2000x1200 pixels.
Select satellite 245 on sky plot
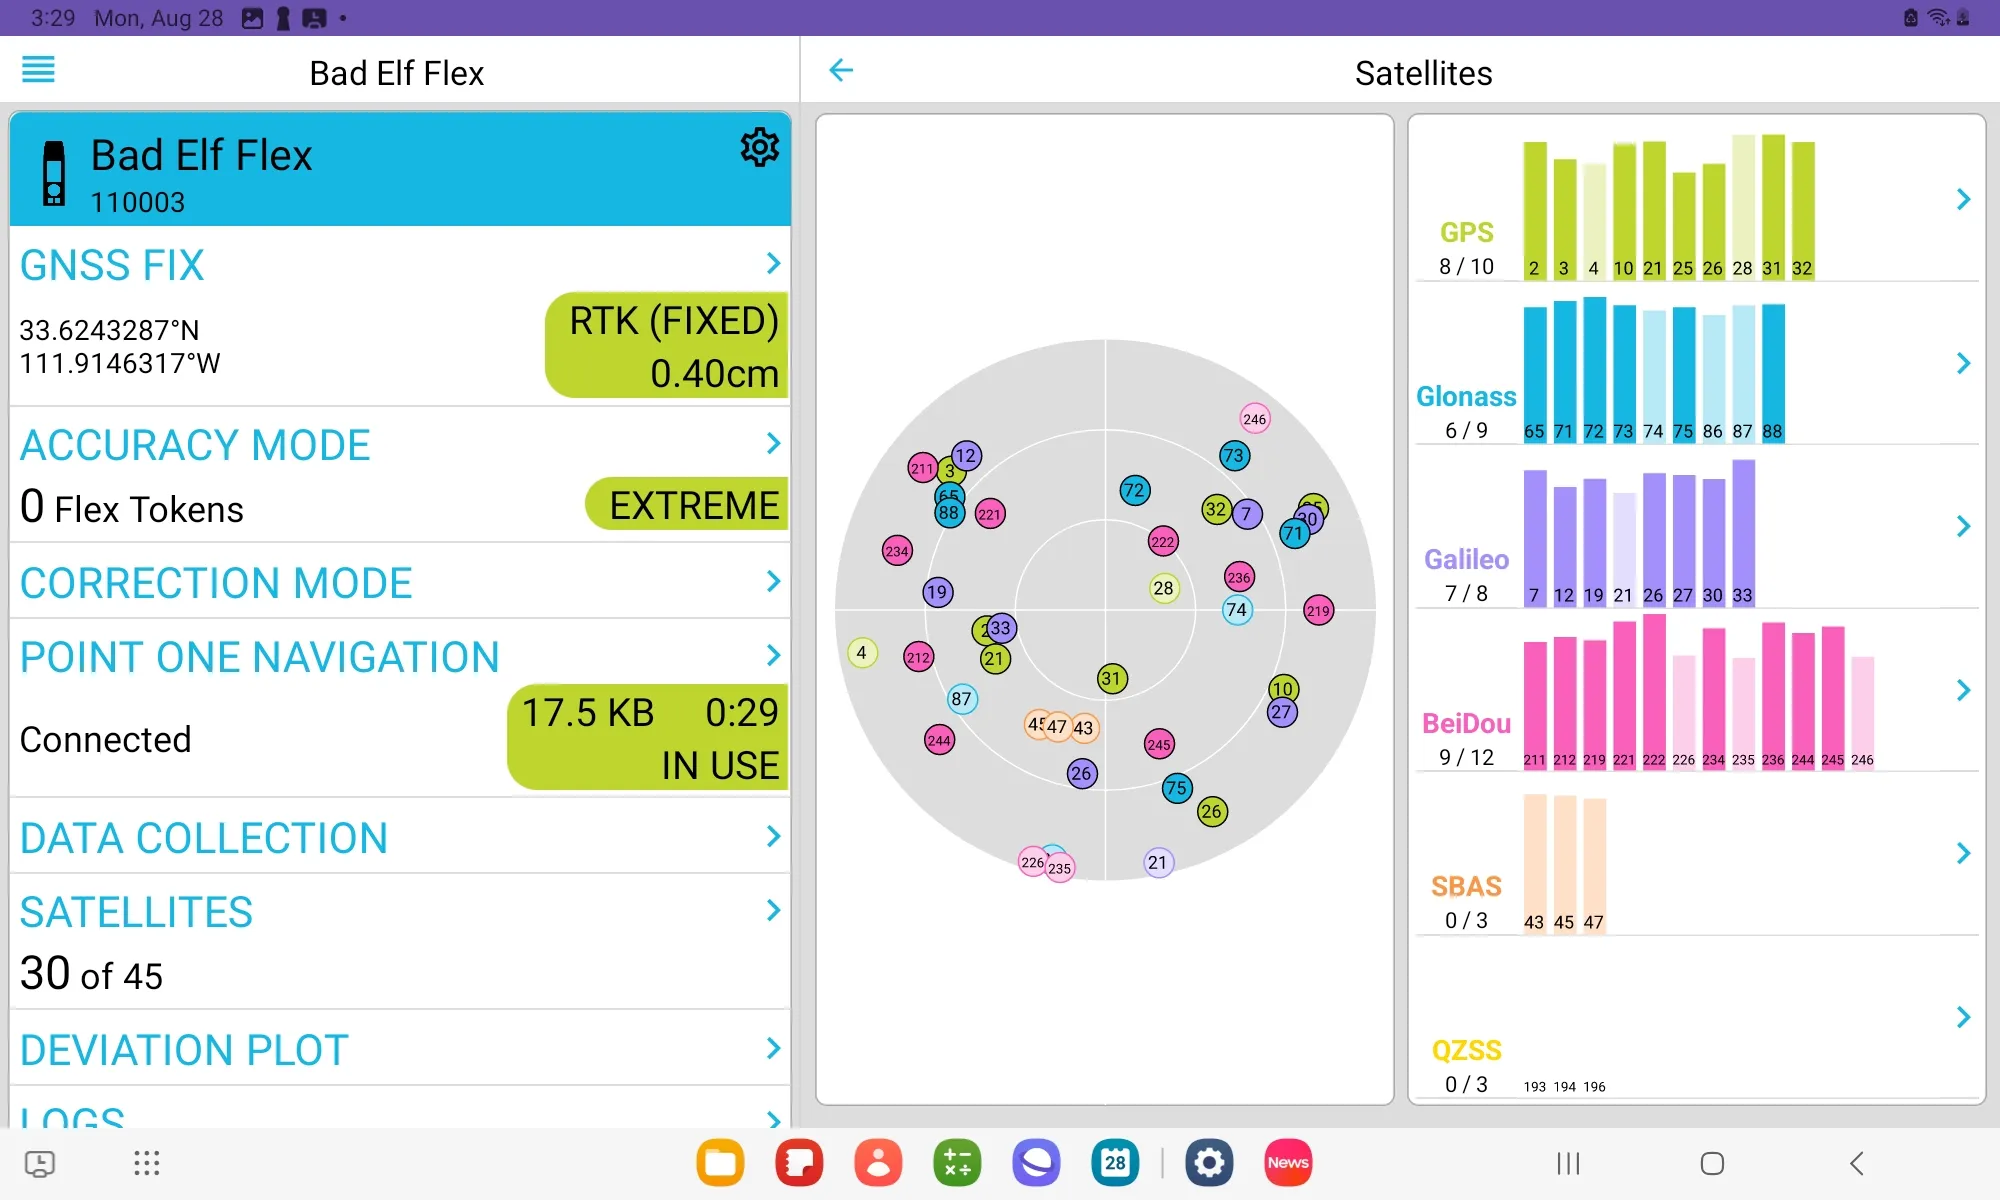coord(1159,744)
